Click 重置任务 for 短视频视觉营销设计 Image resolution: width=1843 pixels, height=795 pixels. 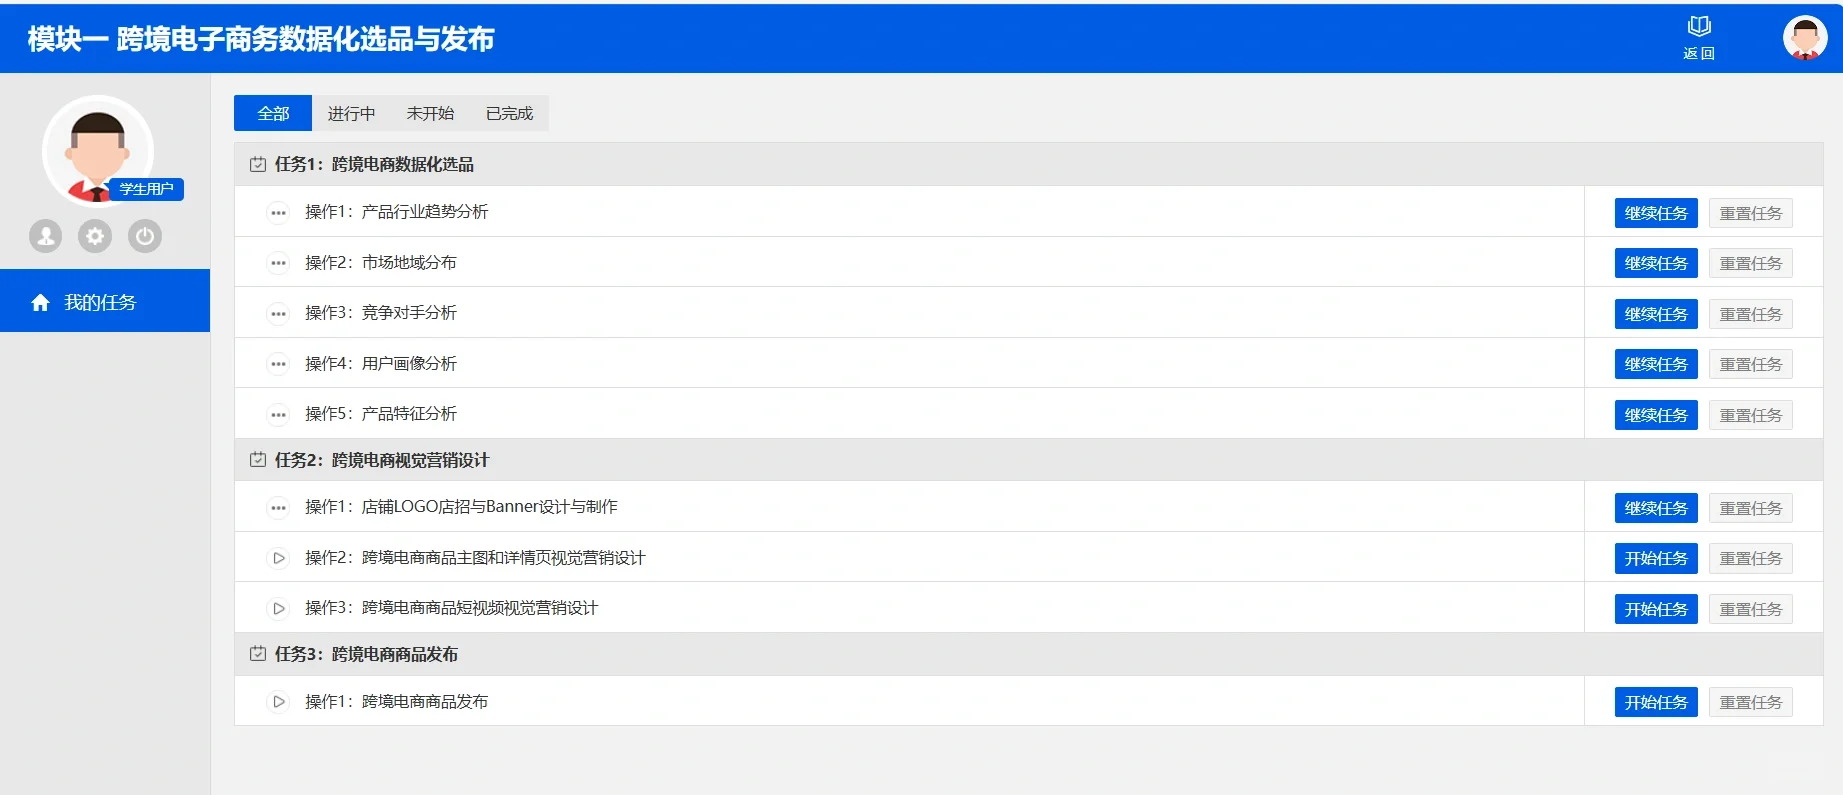(1750, 609)
